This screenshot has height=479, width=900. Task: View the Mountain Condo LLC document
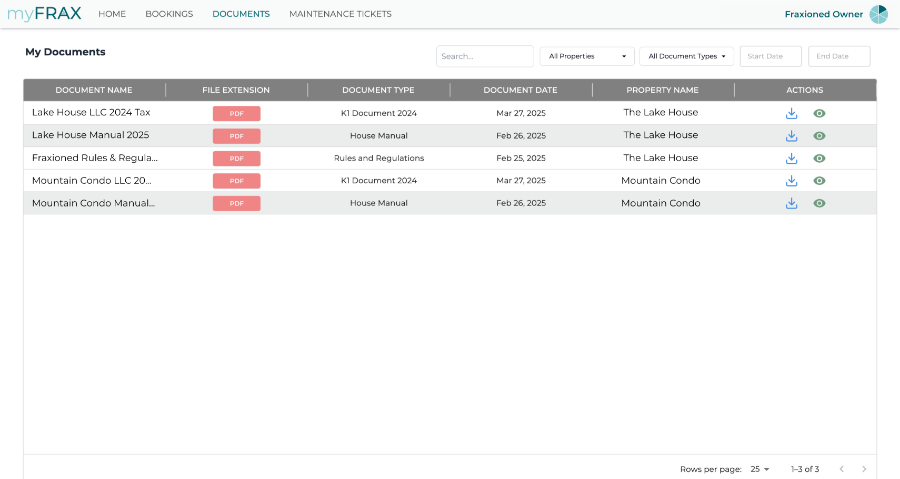coord(819,181)
